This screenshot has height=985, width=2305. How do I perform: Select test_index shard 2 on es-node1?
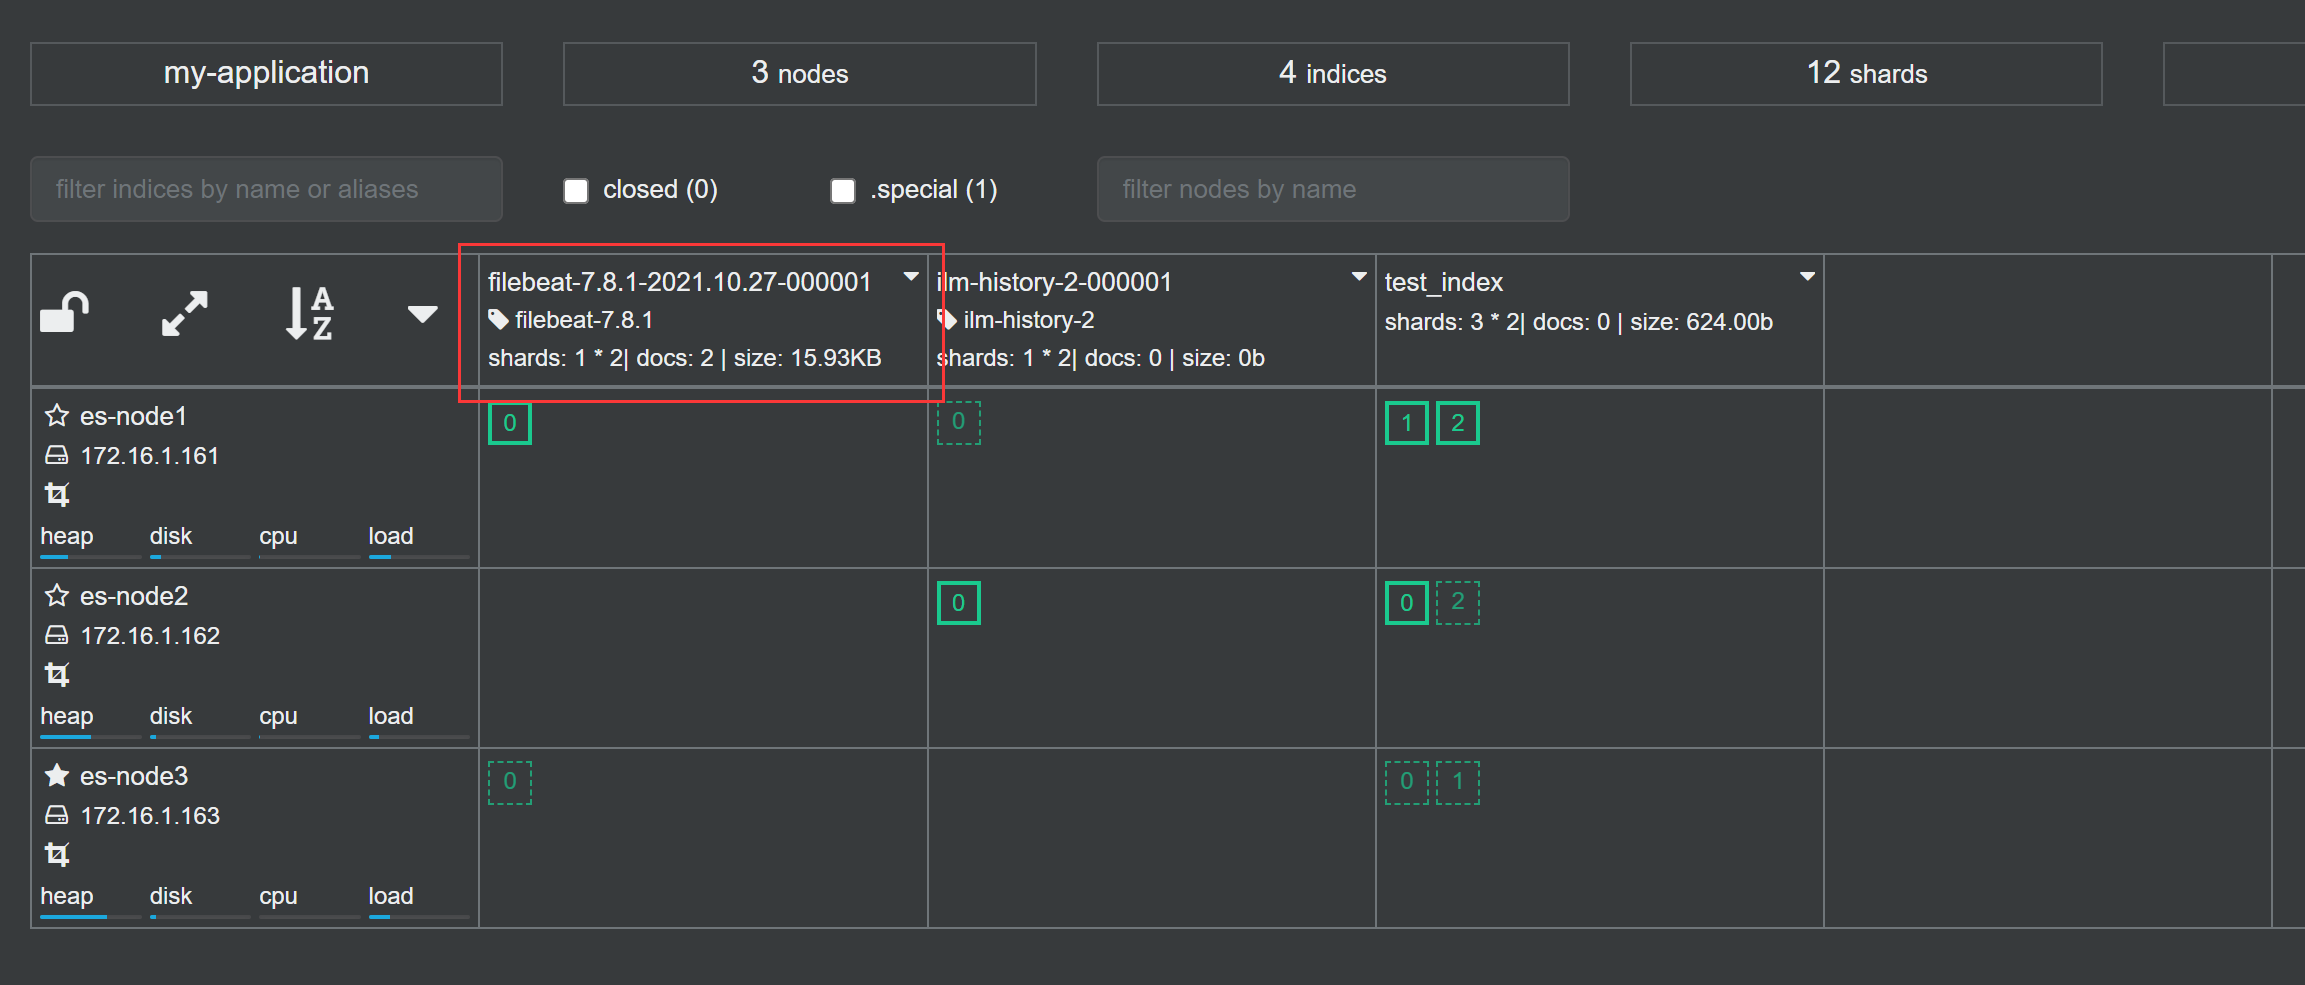click(1458, 423)
